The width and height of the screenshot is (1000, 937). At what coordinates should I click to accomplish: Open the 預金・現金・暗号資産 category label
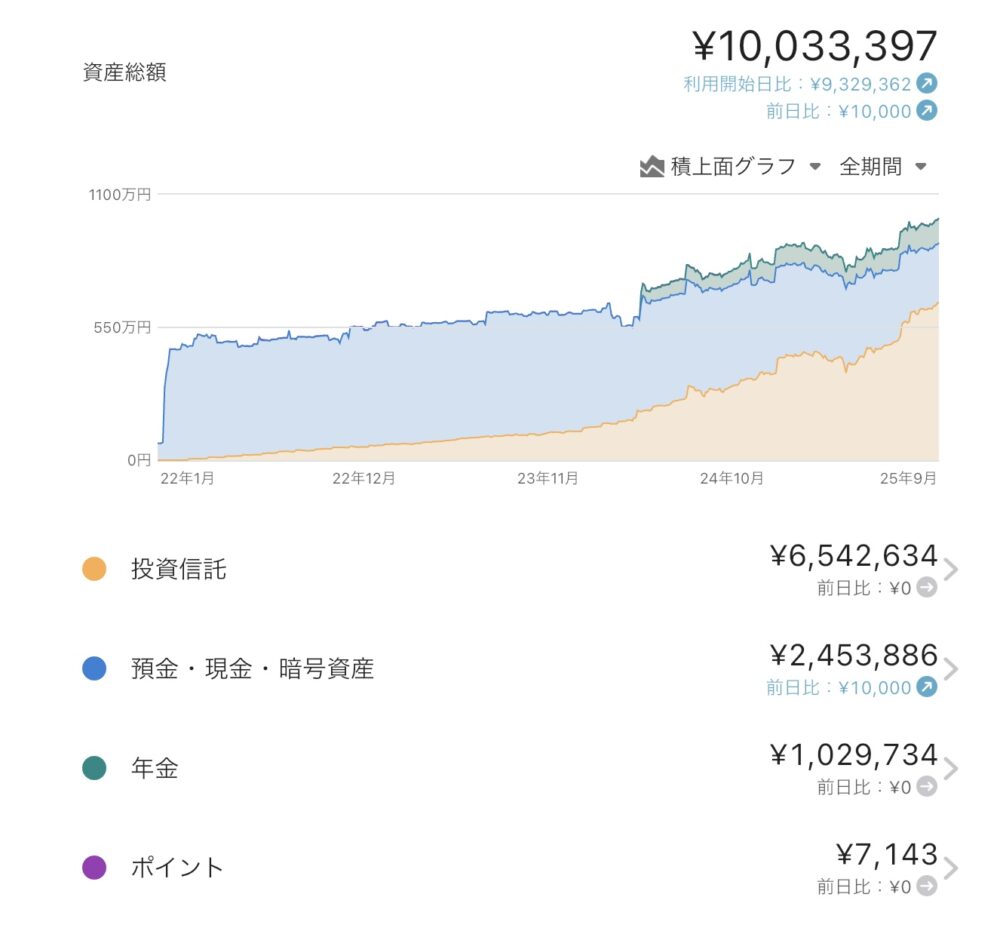click(x=252, y=669)
